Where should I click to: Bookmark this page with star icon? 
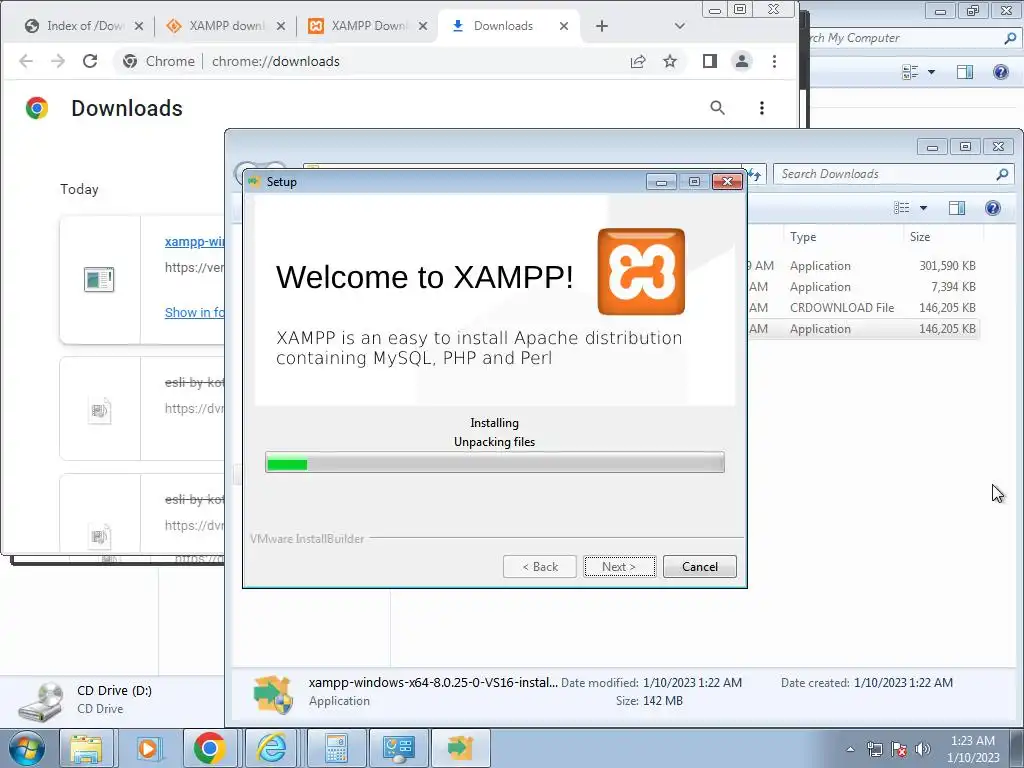(x=670, y=61)
